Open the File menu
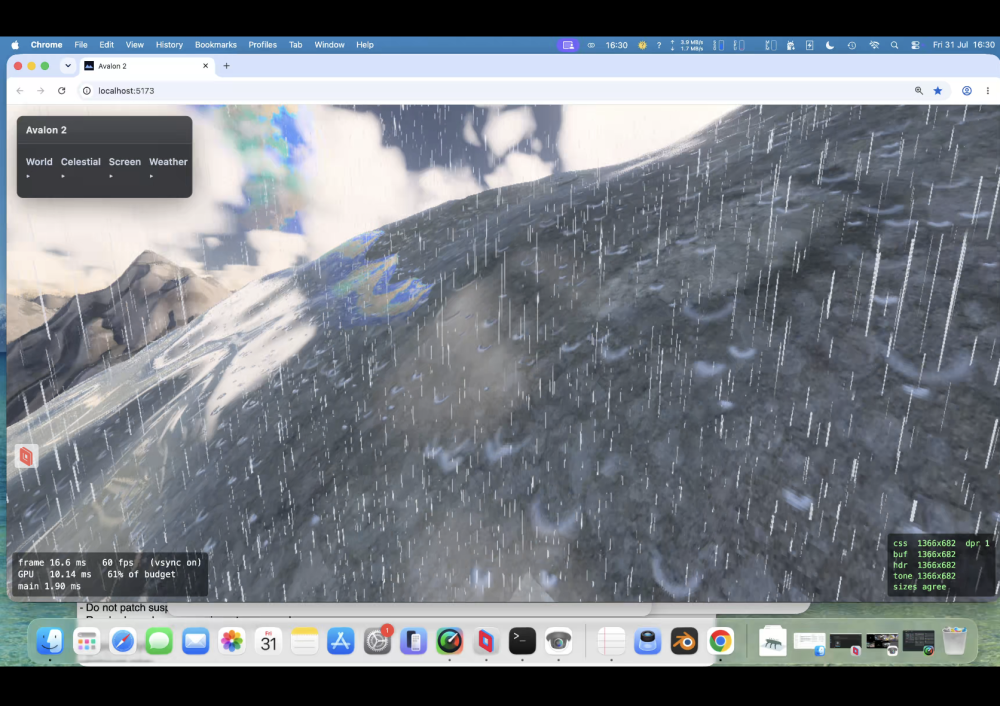 click(x=81, y=45)
